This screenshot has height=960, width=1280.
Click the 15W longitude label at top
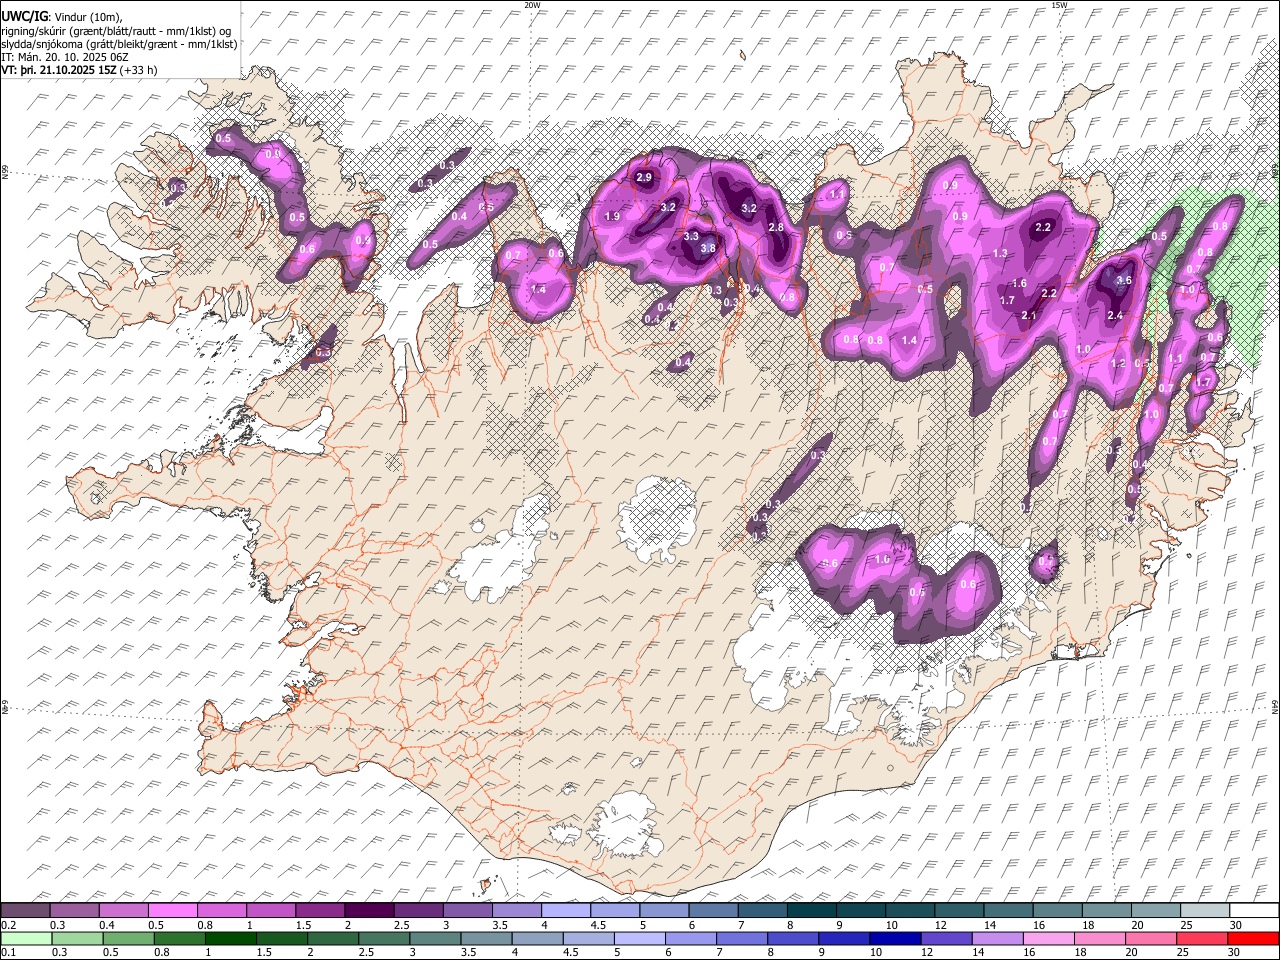[x=1059, y=5]
